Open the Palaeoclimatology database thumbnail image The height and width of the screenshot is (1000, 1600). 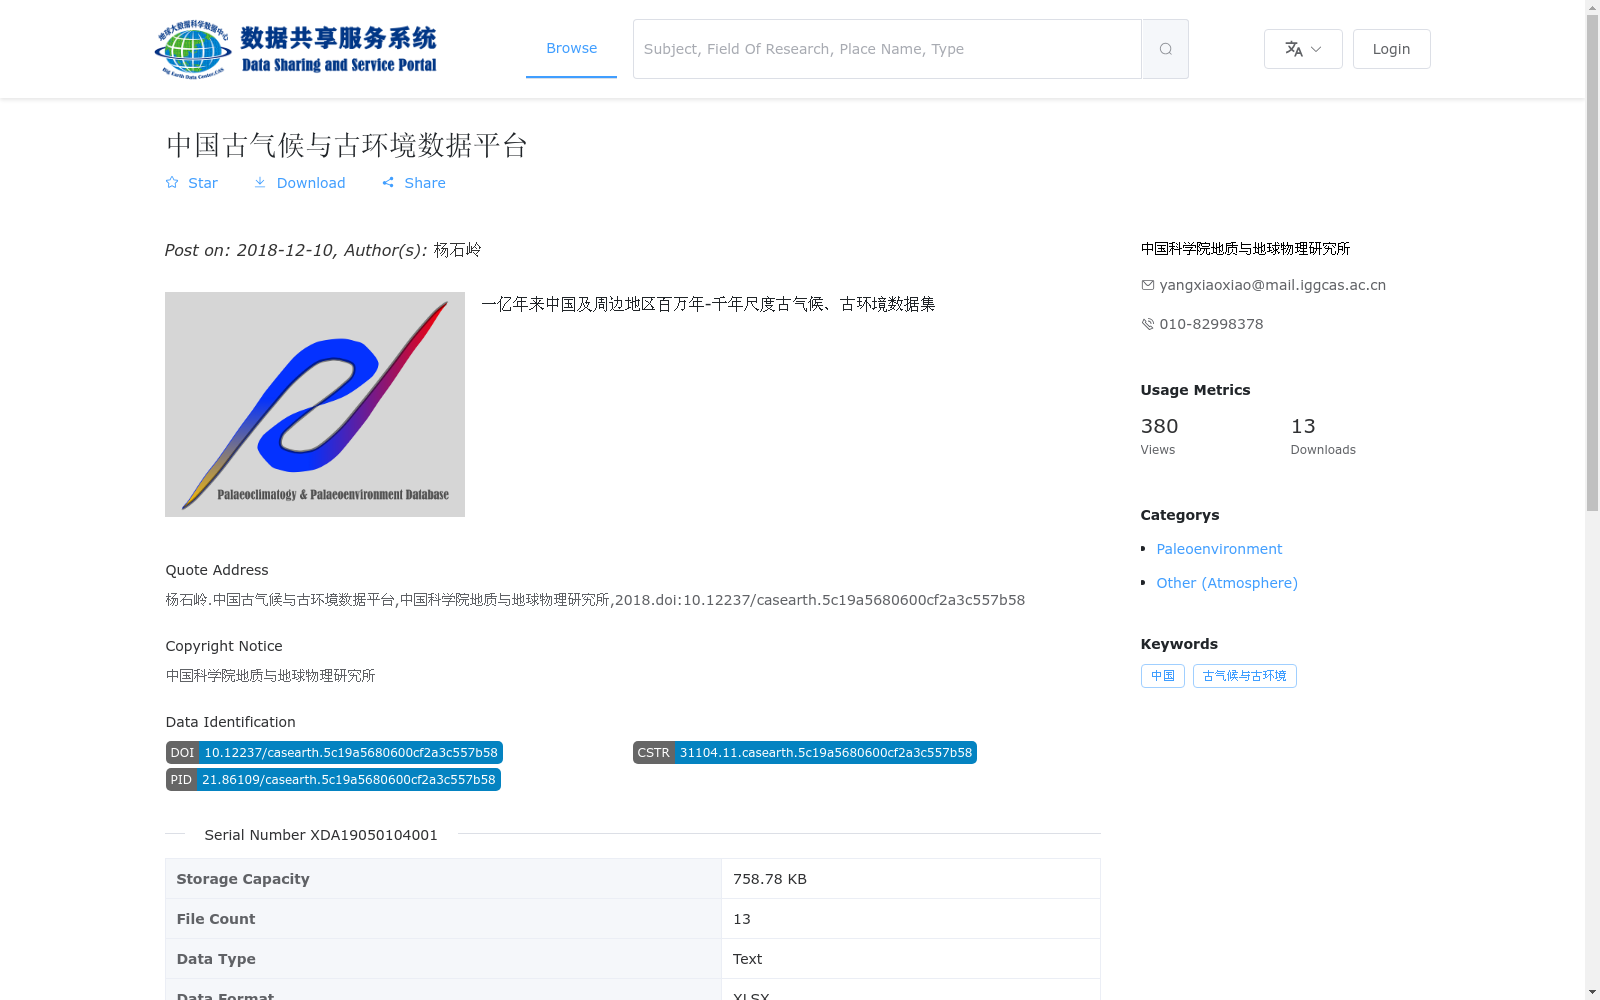315,404
